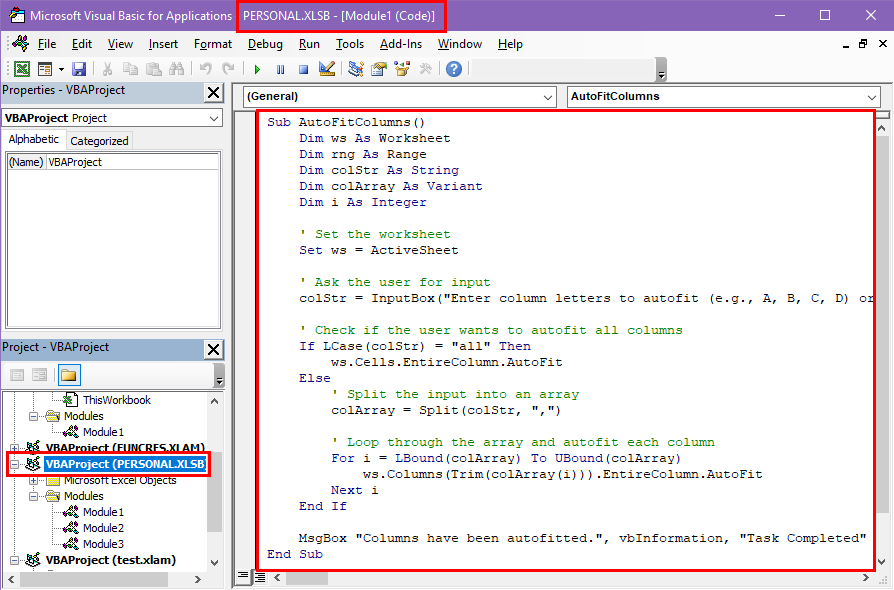Click the View Object icon in Project panel
This screenshot has height=590, width=894.
click(x=39, y=375)
